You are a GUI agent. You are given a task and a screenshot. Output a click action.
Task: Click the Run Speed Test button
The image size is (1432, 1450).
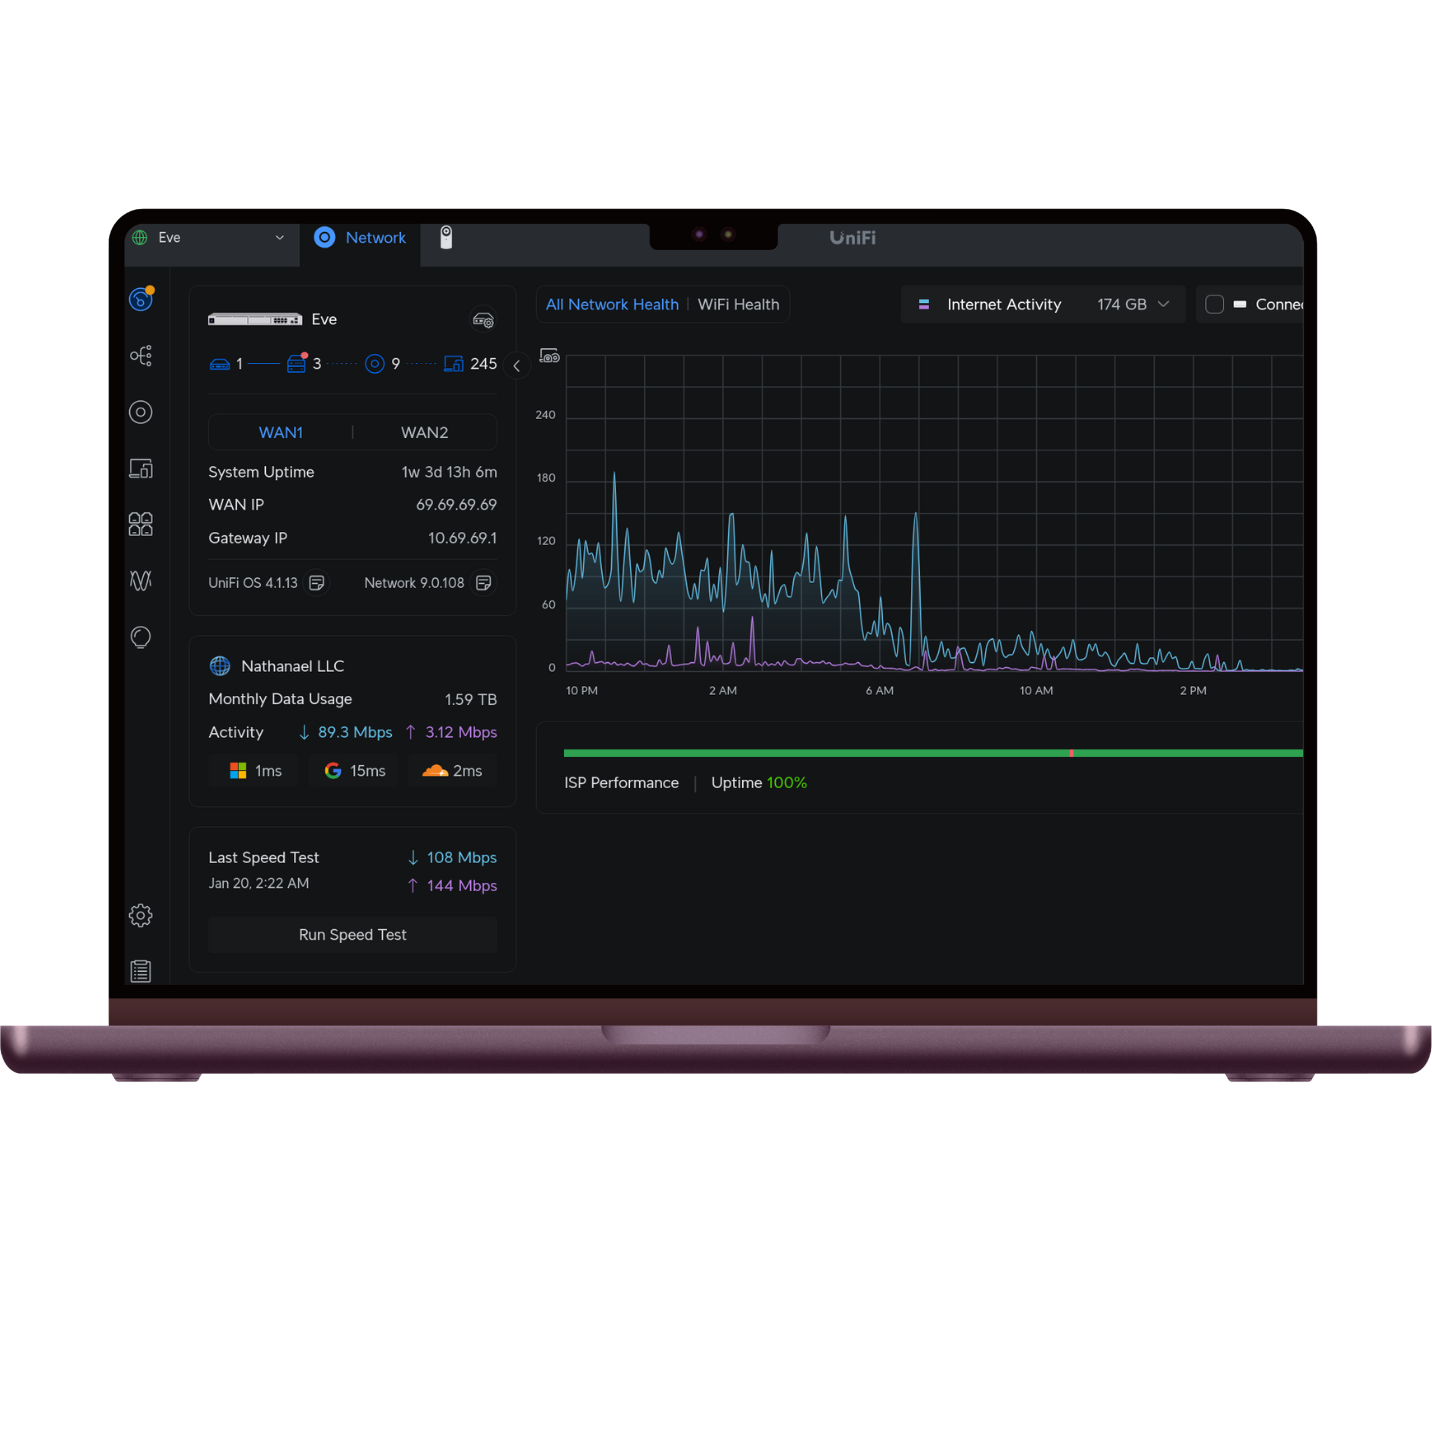click(352, 934)
